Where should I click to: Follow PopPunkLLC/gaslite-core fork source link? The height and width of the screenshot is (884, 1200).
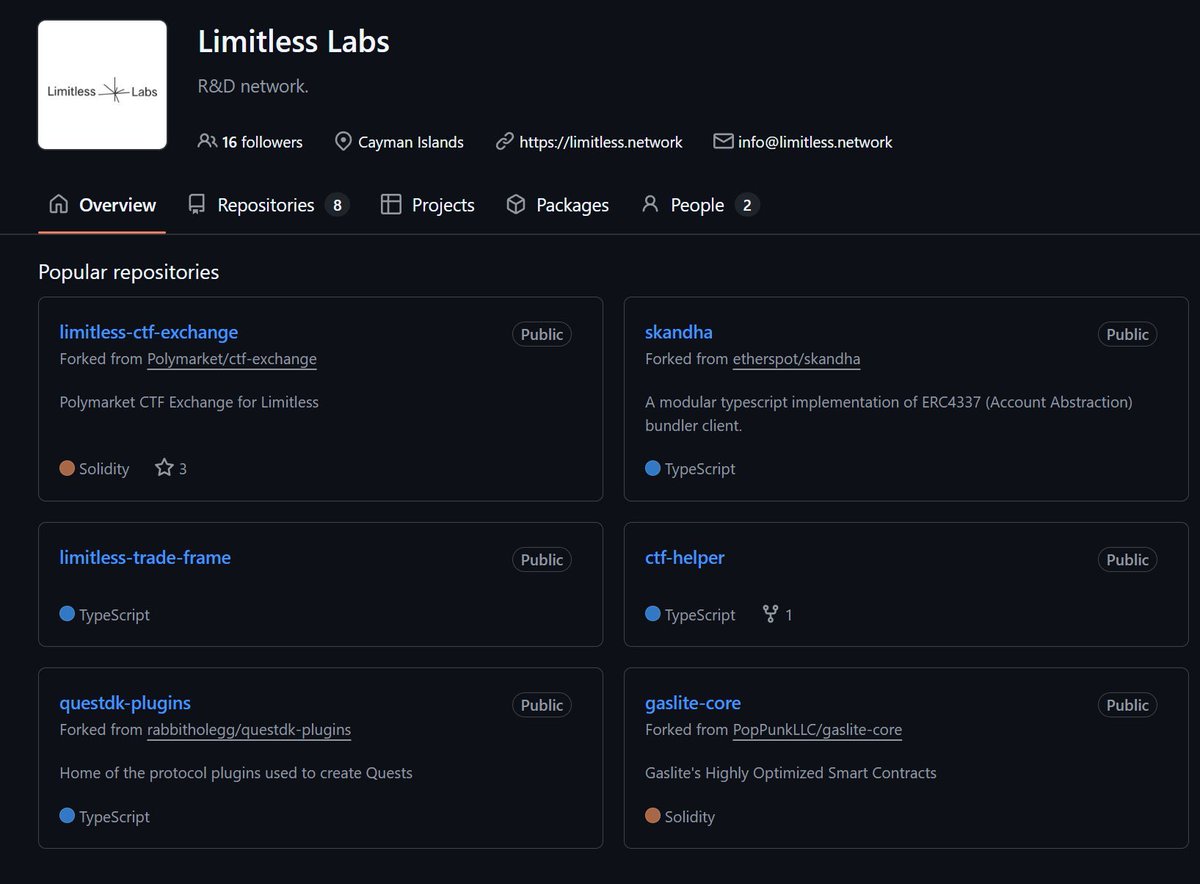[x=817, y=730]
